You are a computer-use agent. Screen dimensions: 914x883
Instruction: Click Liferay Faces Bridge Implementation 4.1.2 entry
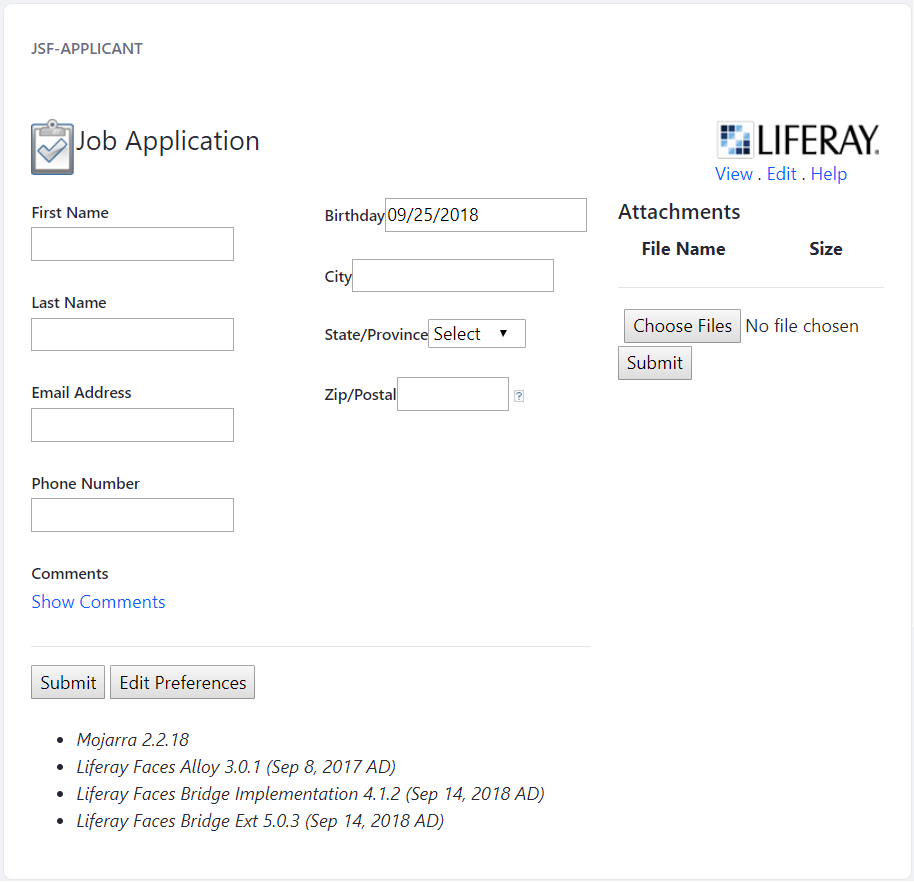tap(310, 794)
